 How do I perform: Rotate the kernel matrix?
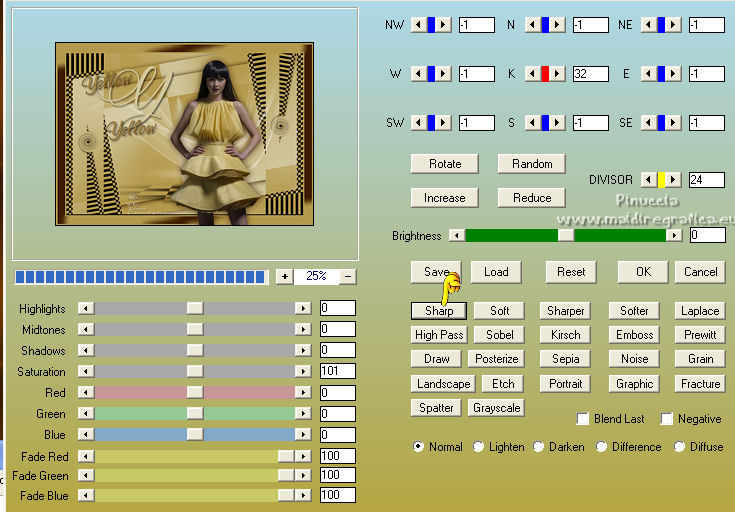pyautogui.click(x=445, y=164)
